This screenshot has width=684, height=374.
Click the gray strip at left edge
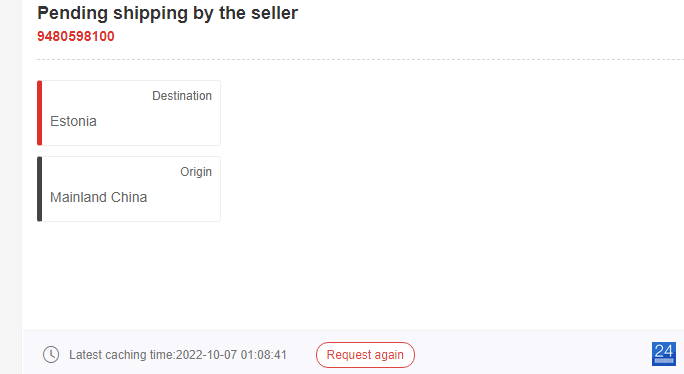coord(11,187)
